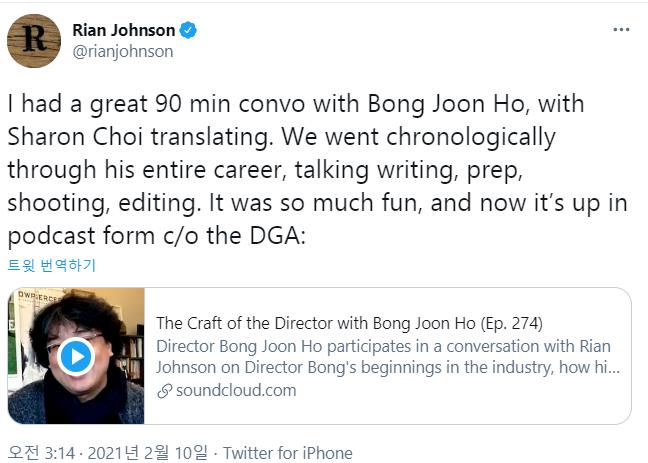Image resolution: width=648 pixels, height=463 pixels.
Task: Open the tweet timestamp 오전 3:14
Action: tap(41, 453)
